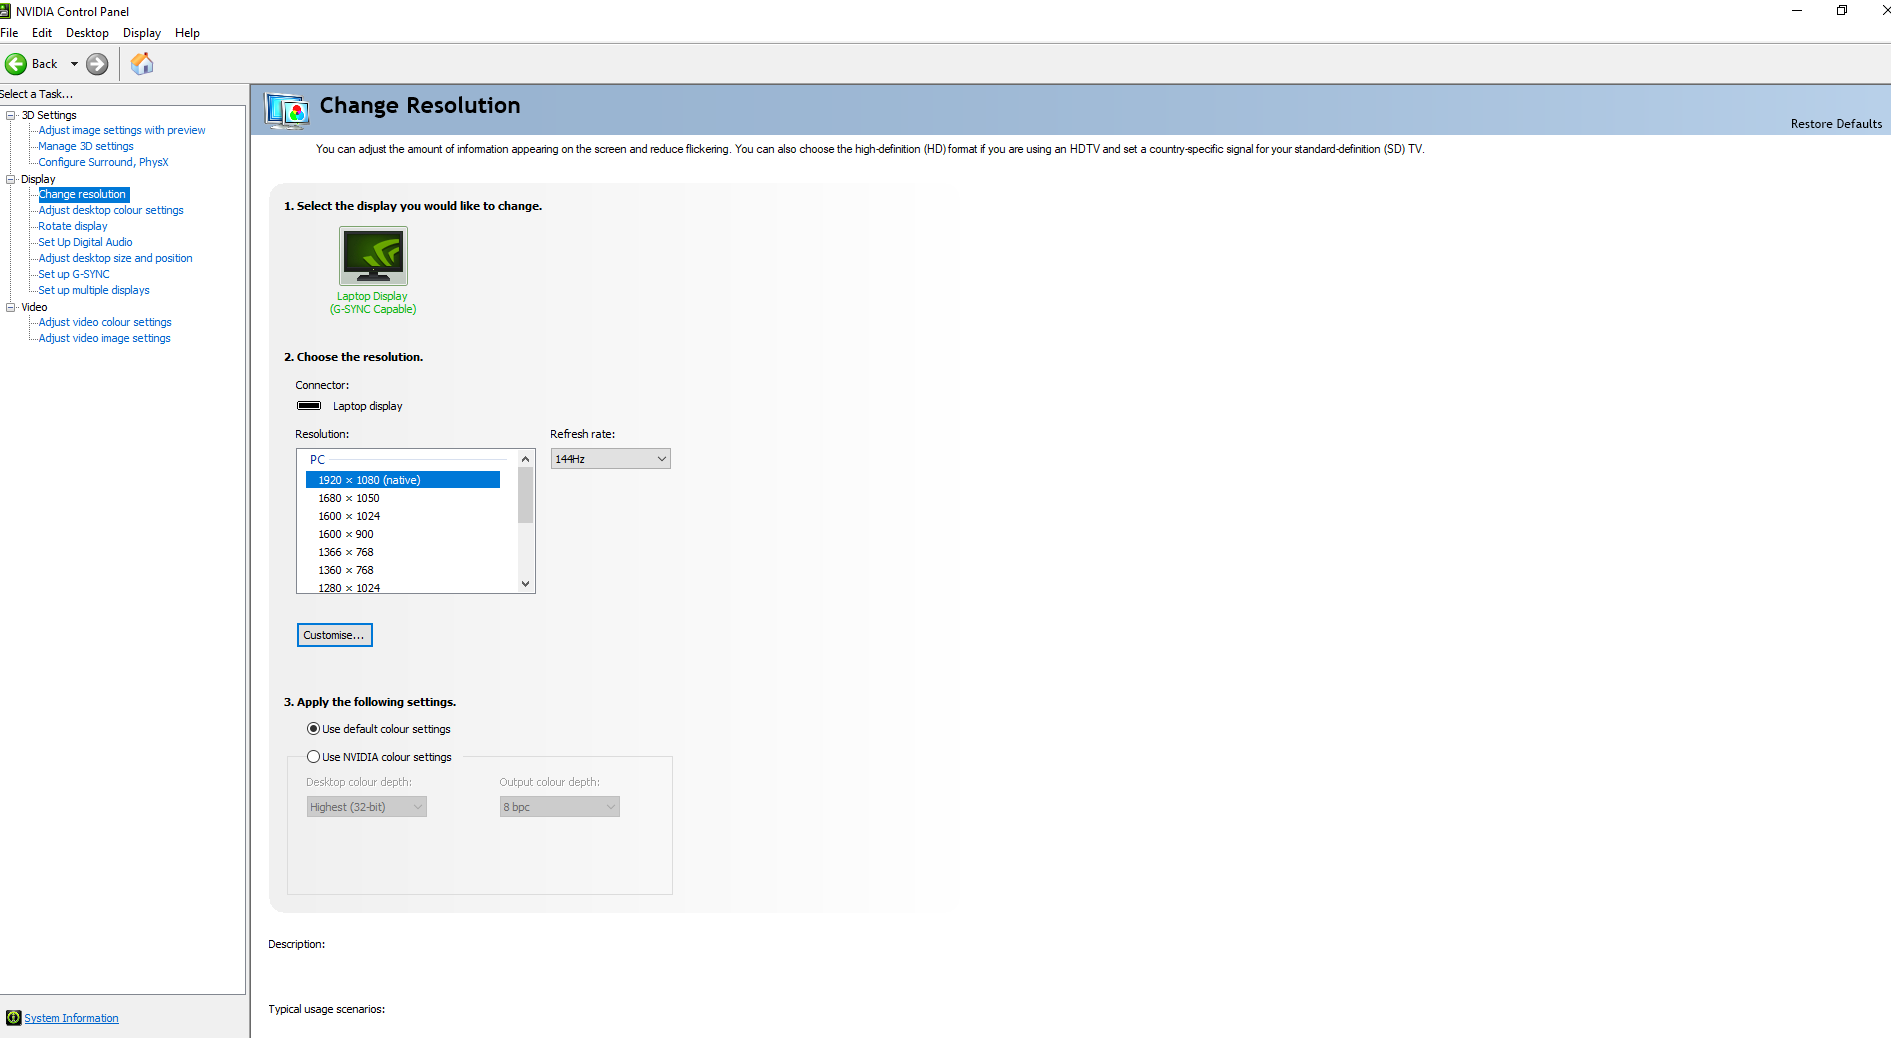Select 1600 × 1024 resolution

403,516
